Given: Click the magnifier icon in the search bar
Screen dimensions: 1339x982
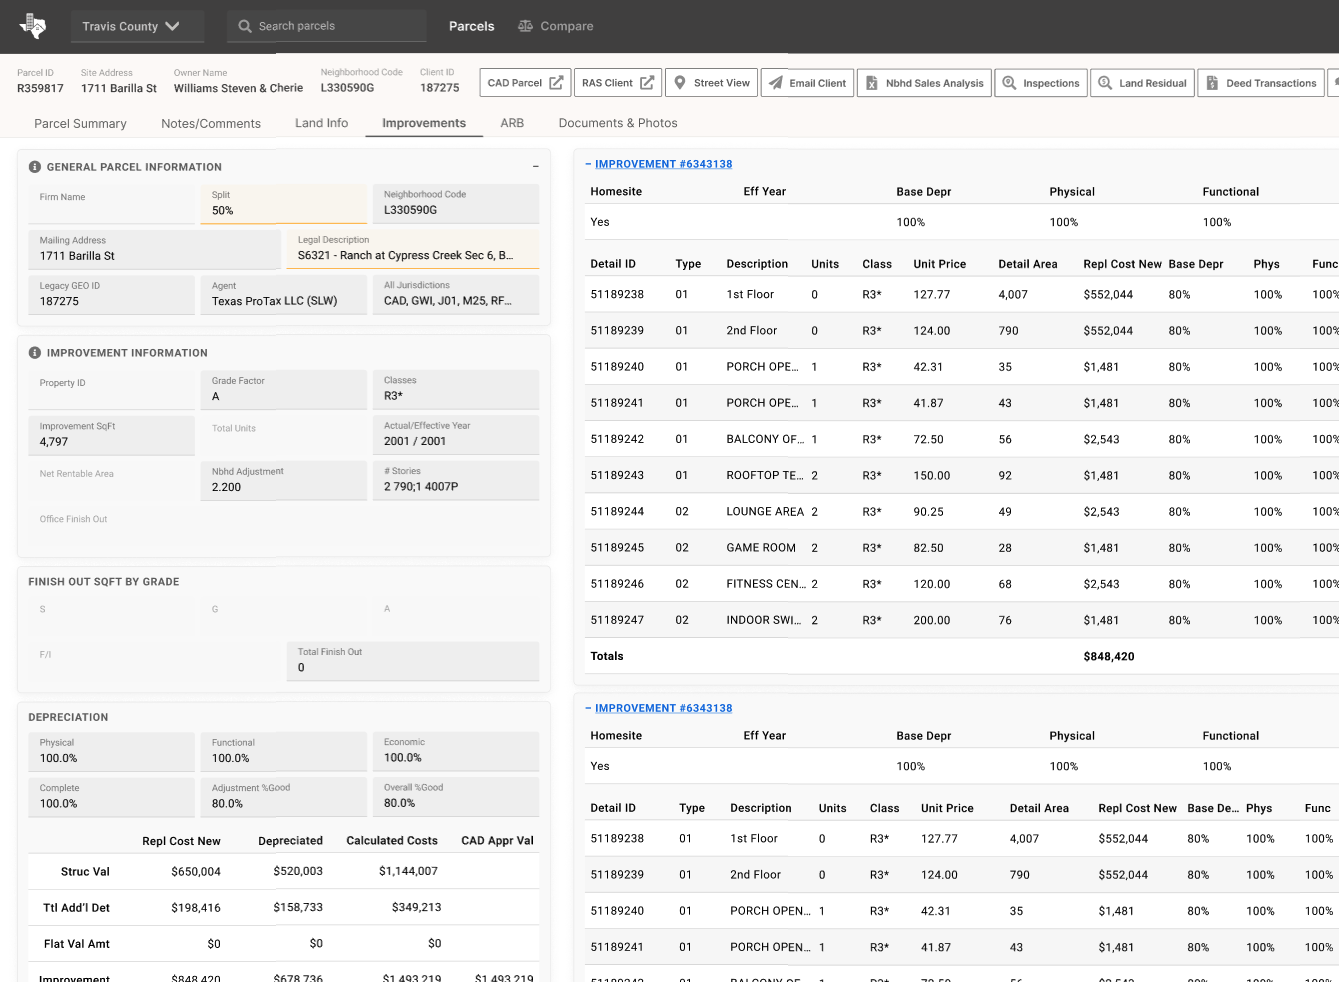Looking at the screenshot, I should [245, 26].
